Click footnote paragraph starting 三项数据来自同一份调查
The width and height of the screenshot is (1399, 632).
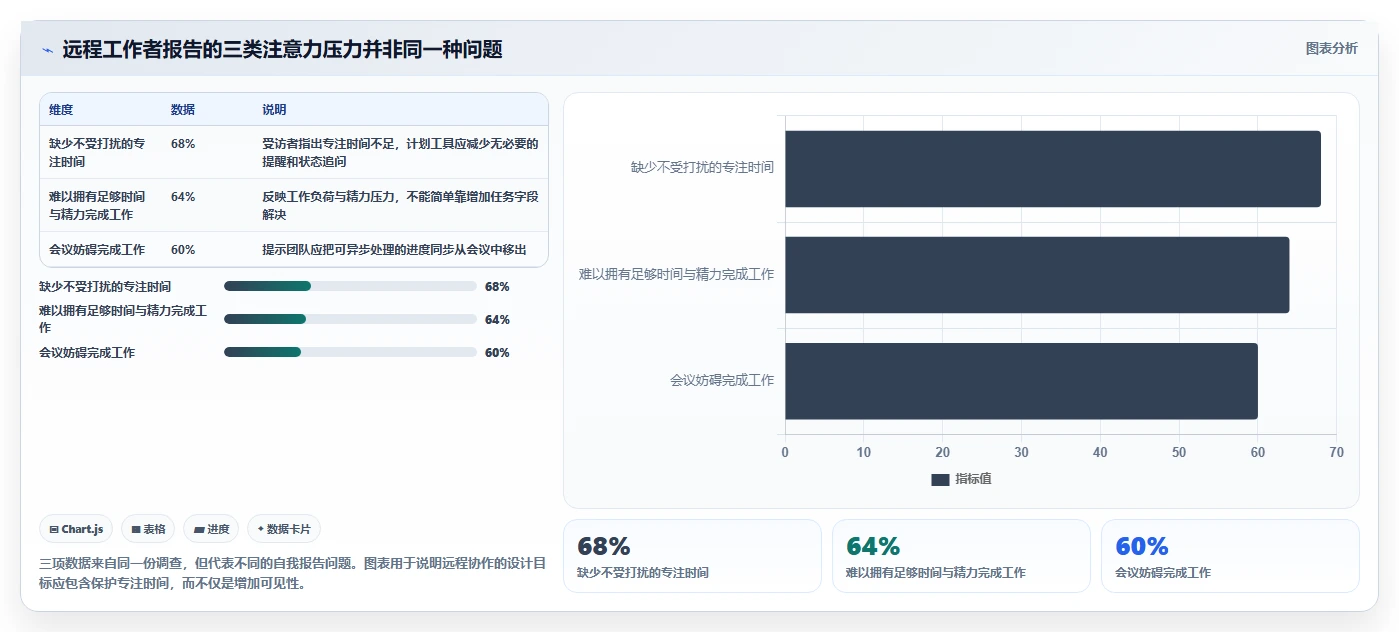pyautogui.click(x=292, y=573)
